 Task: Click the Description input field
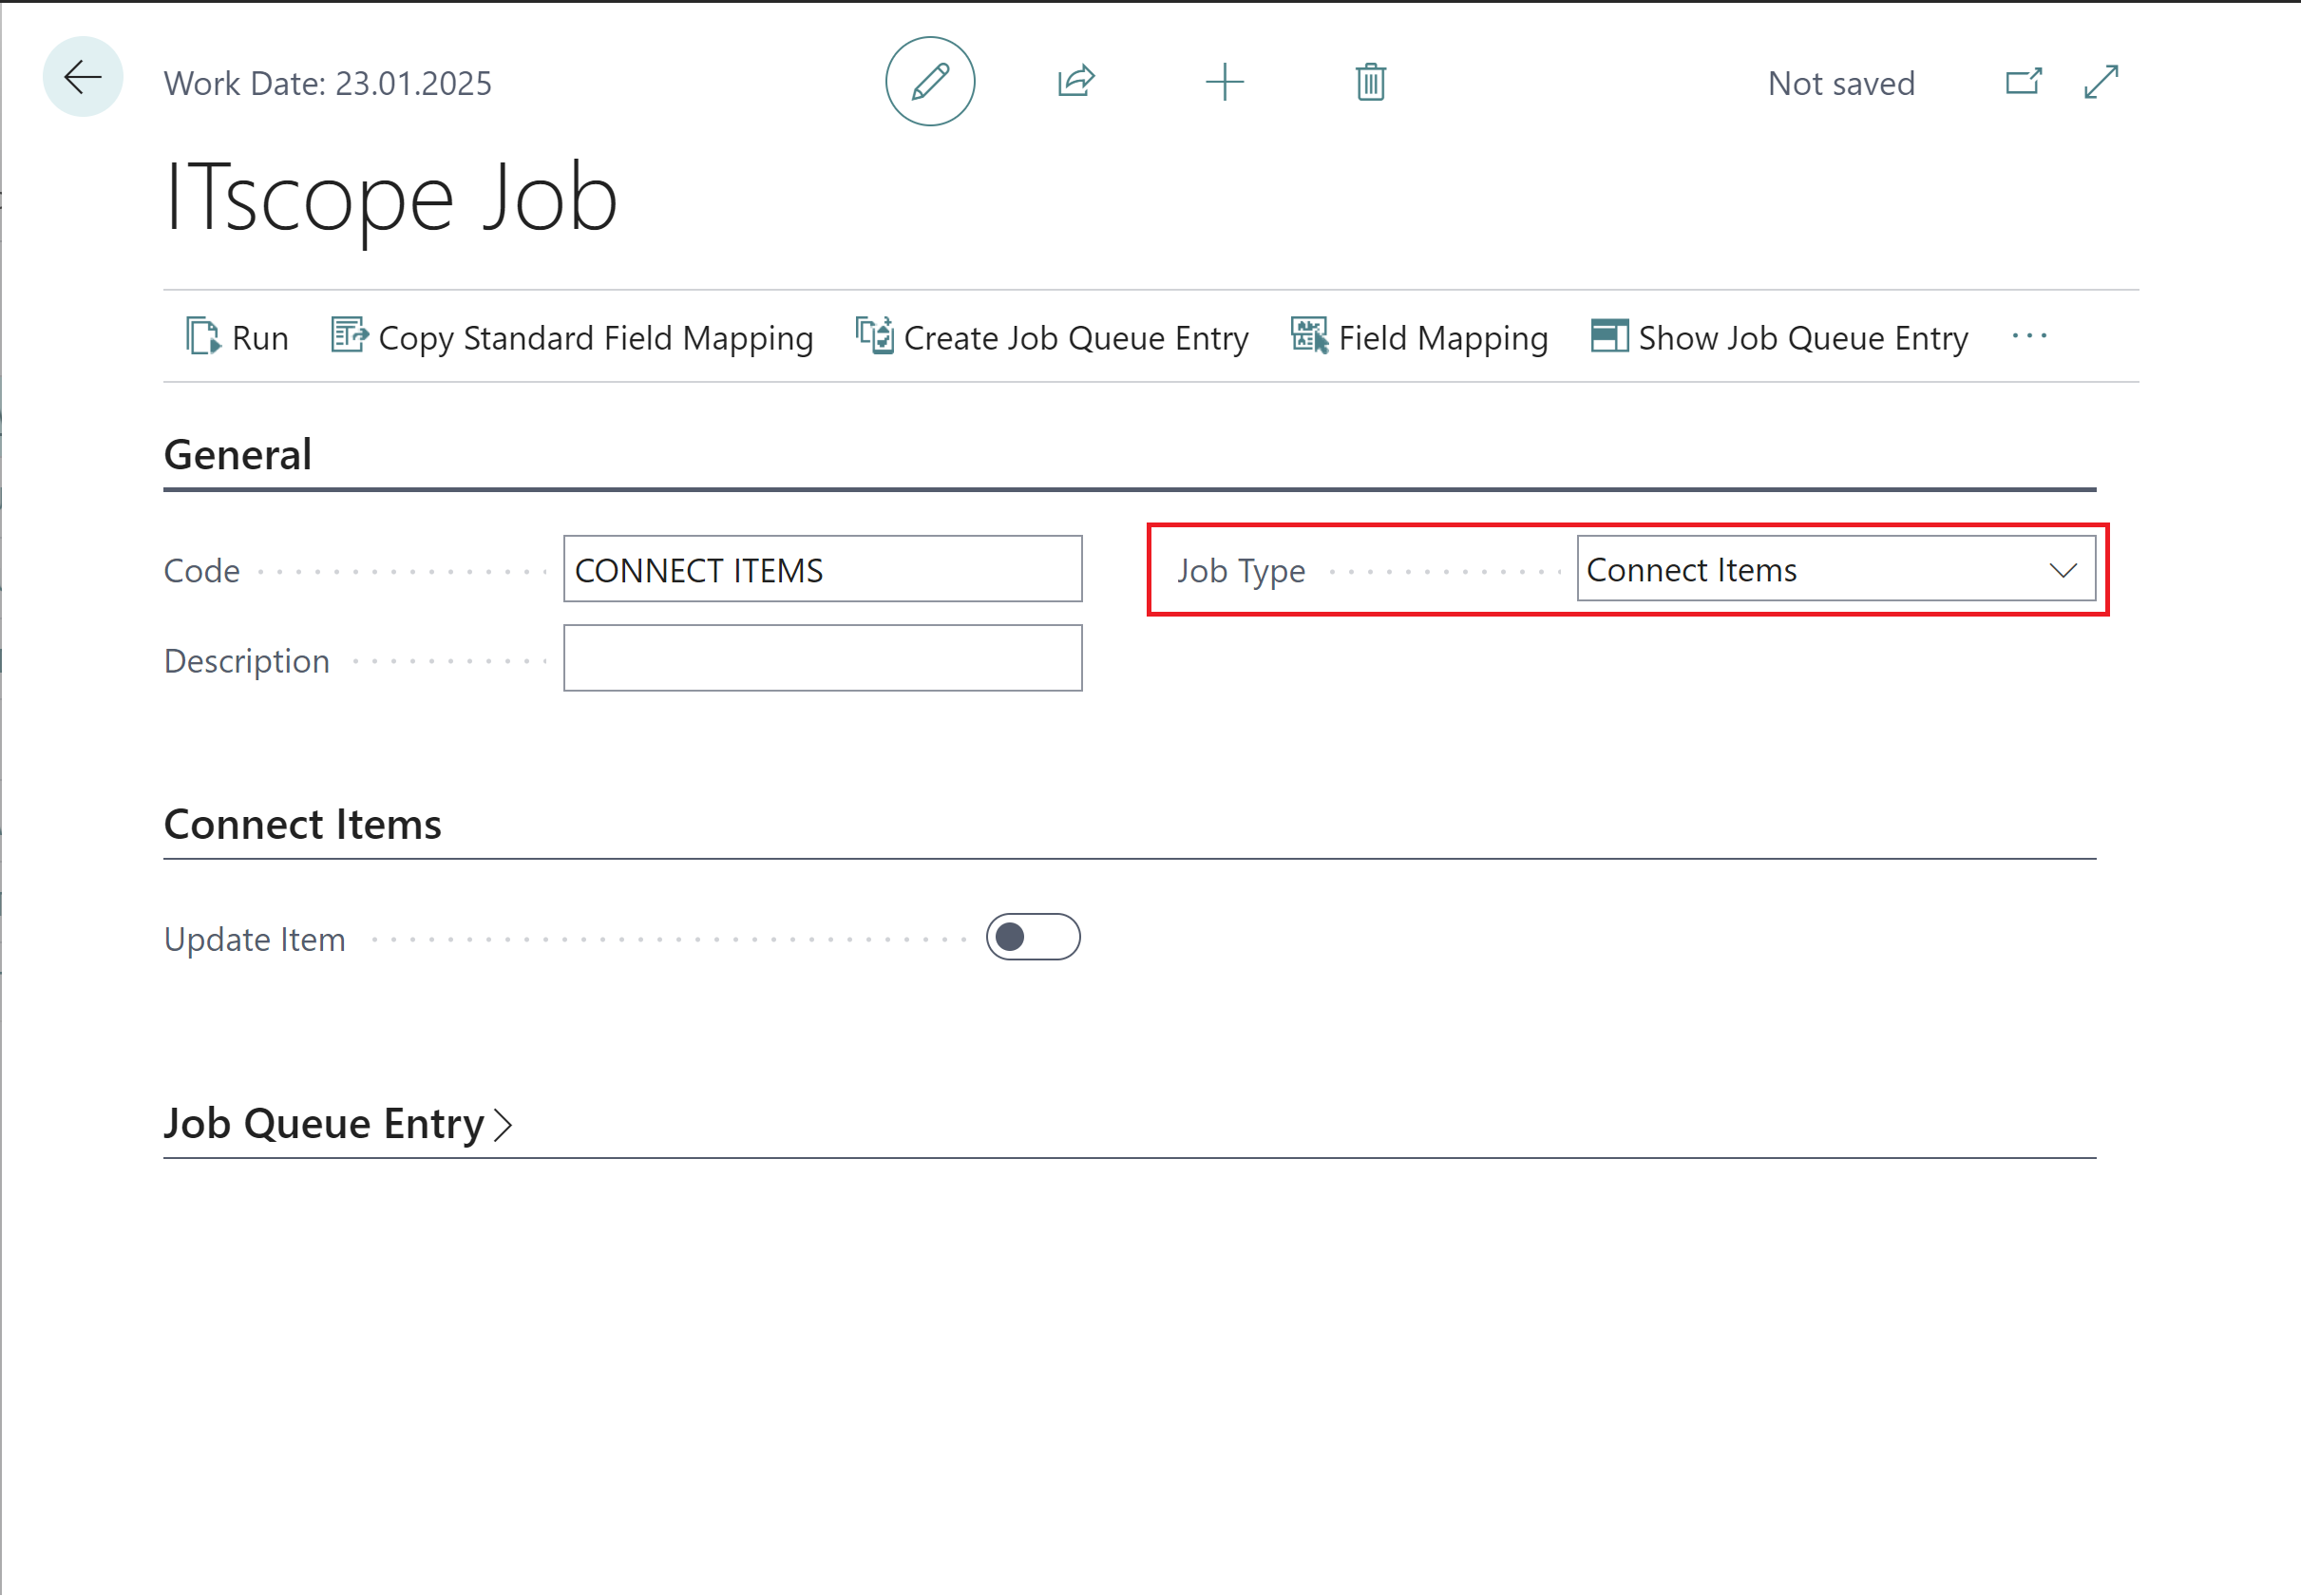[x=822, y=657]
